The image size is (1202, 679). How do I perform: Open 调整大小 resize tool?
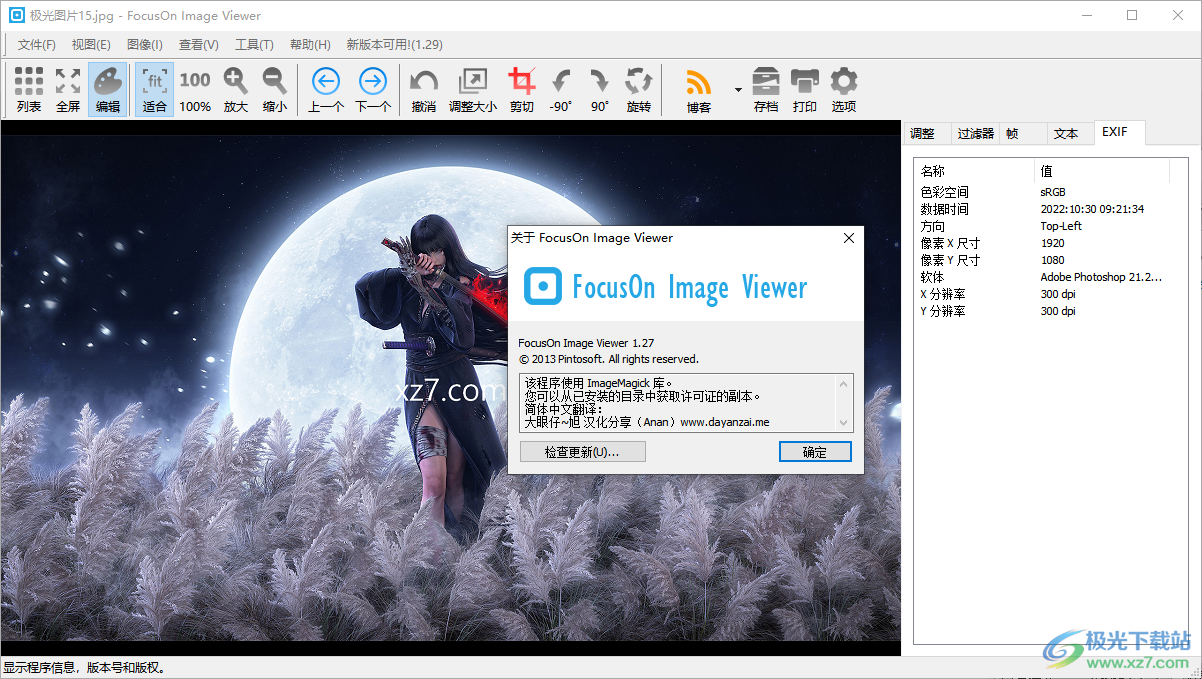(x=473, y=90)
